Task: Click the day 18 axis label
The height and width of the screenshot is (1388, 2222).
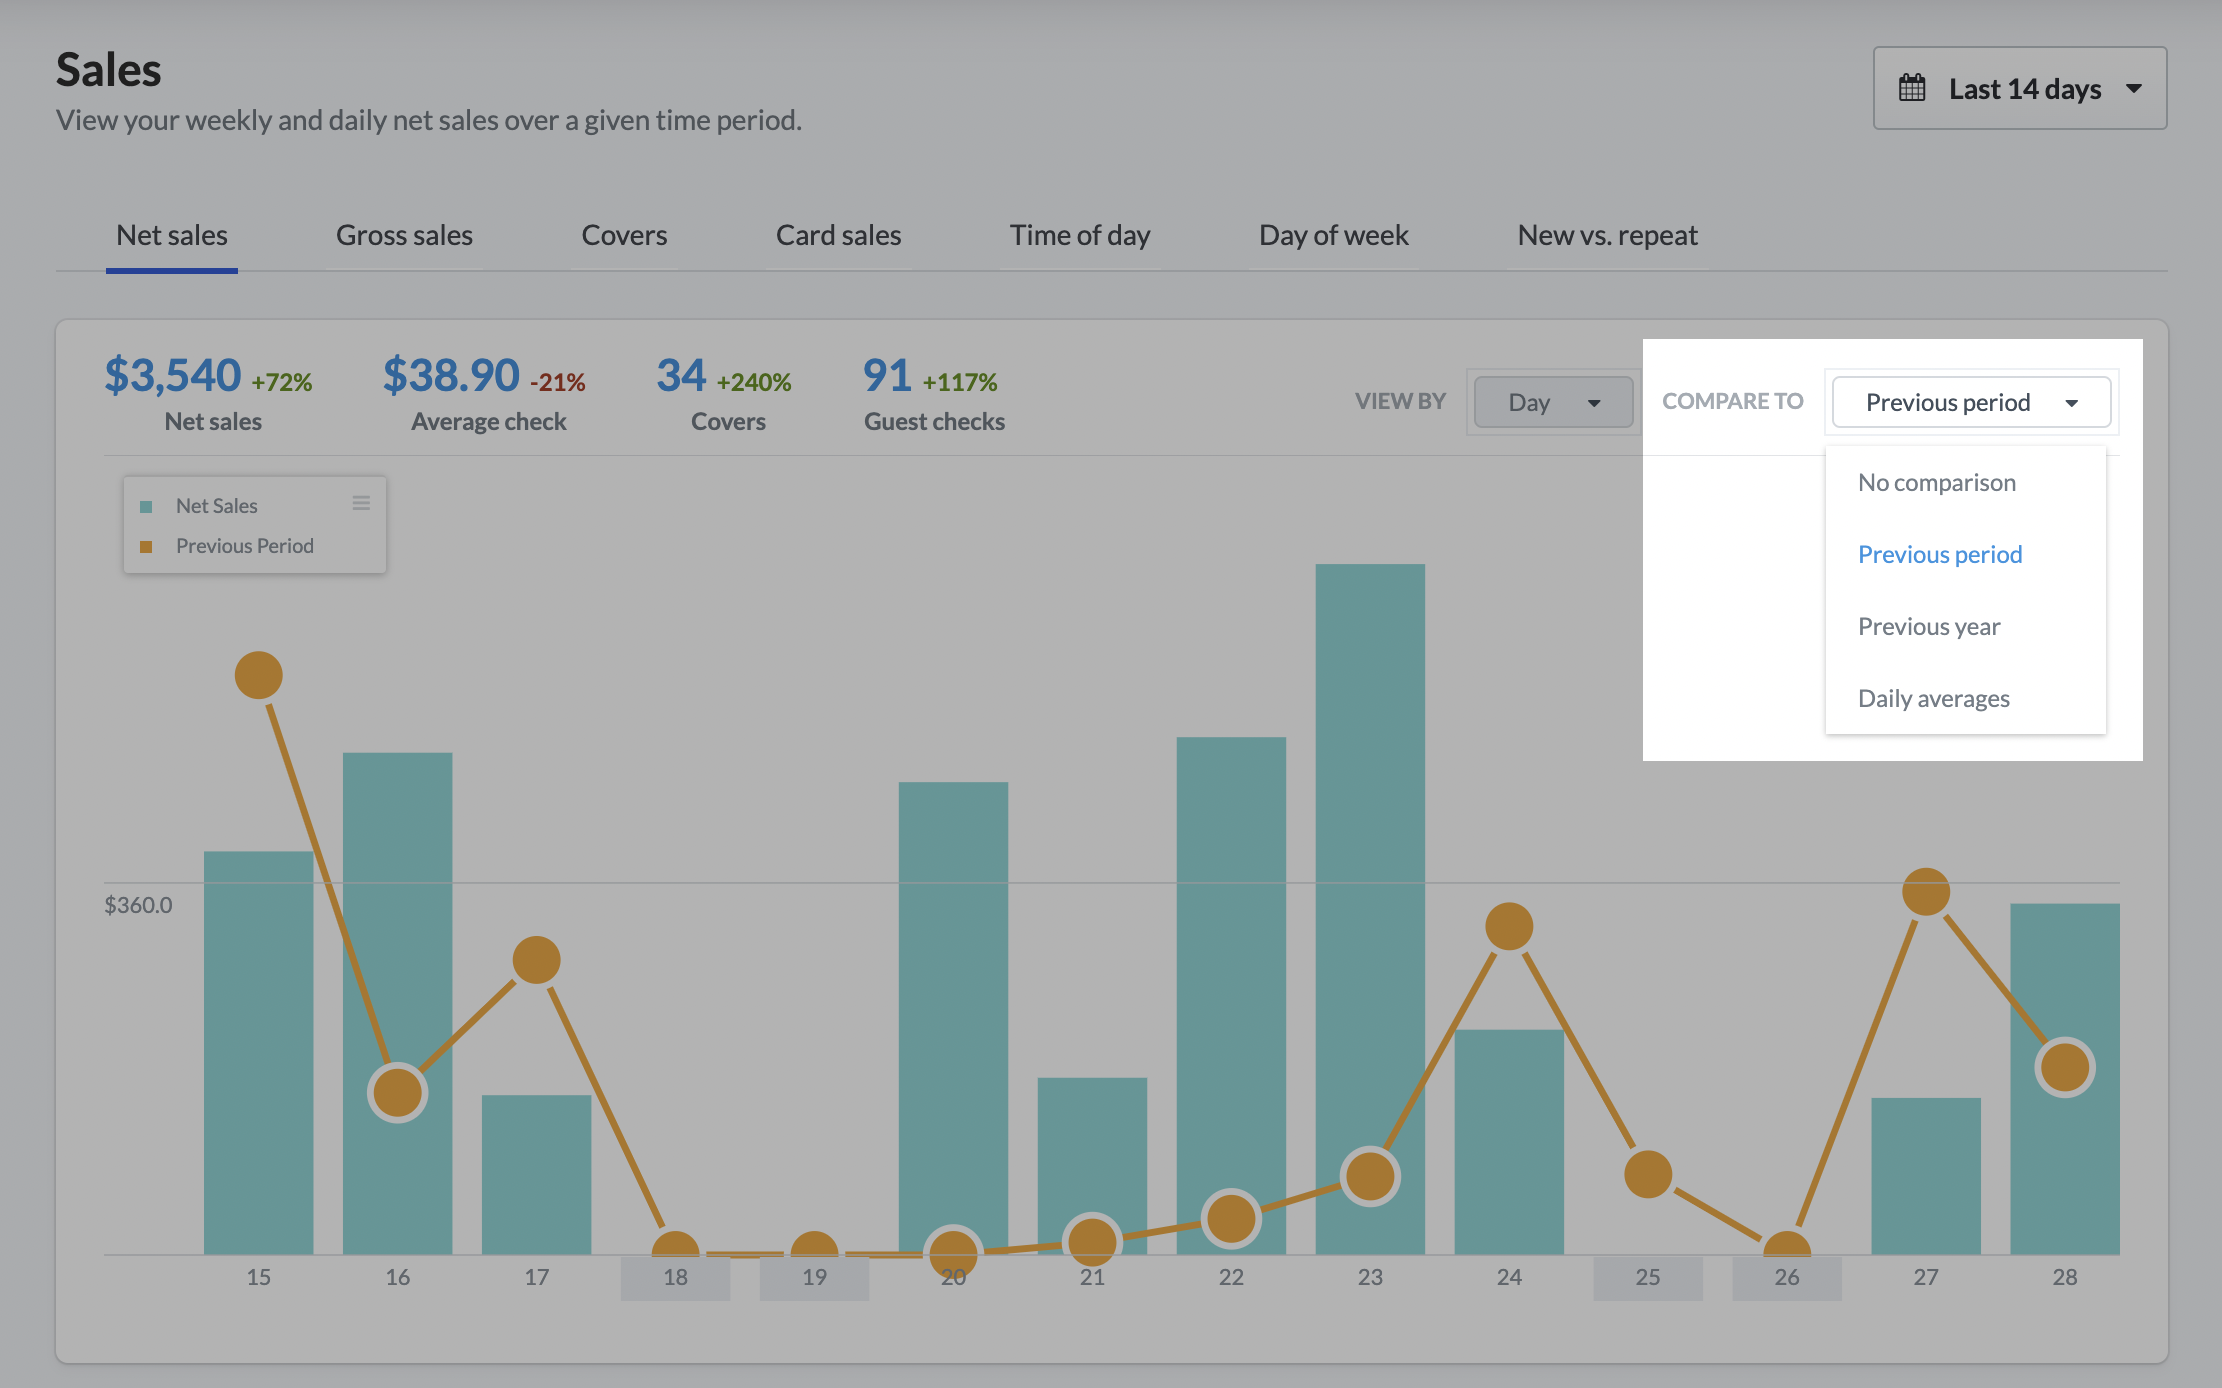Action: pyautogui.click(x=675, y=1278)
